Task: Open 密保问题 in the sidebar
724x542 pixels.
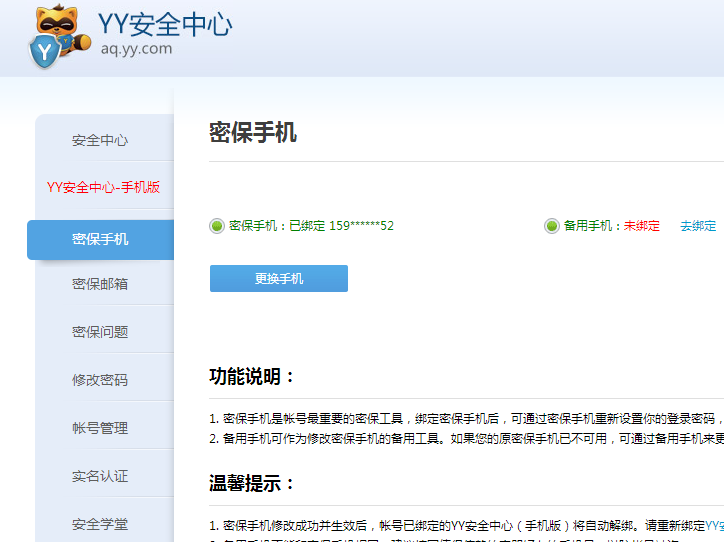Action: click(x=100, y=332)
